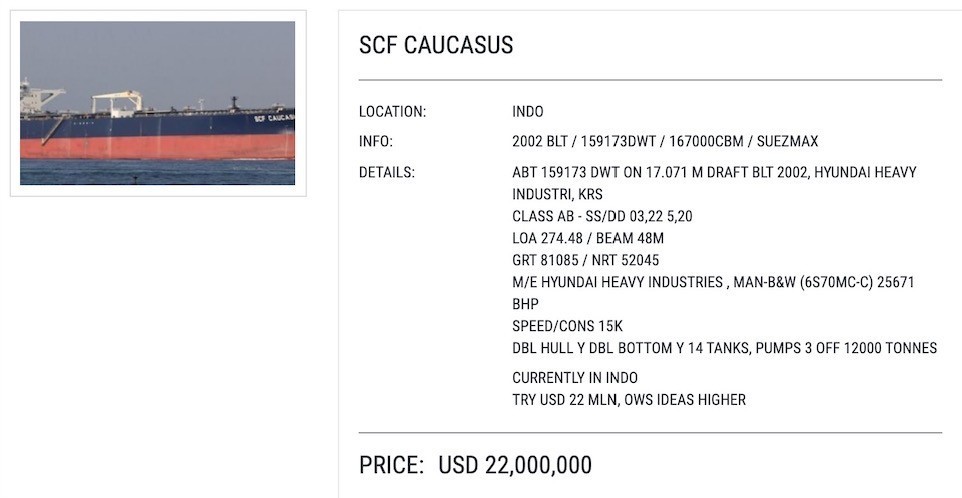Click the DBL HULL tanks and pumps line
The height and width of the screenshot is (498, 962).
(725, 348)
